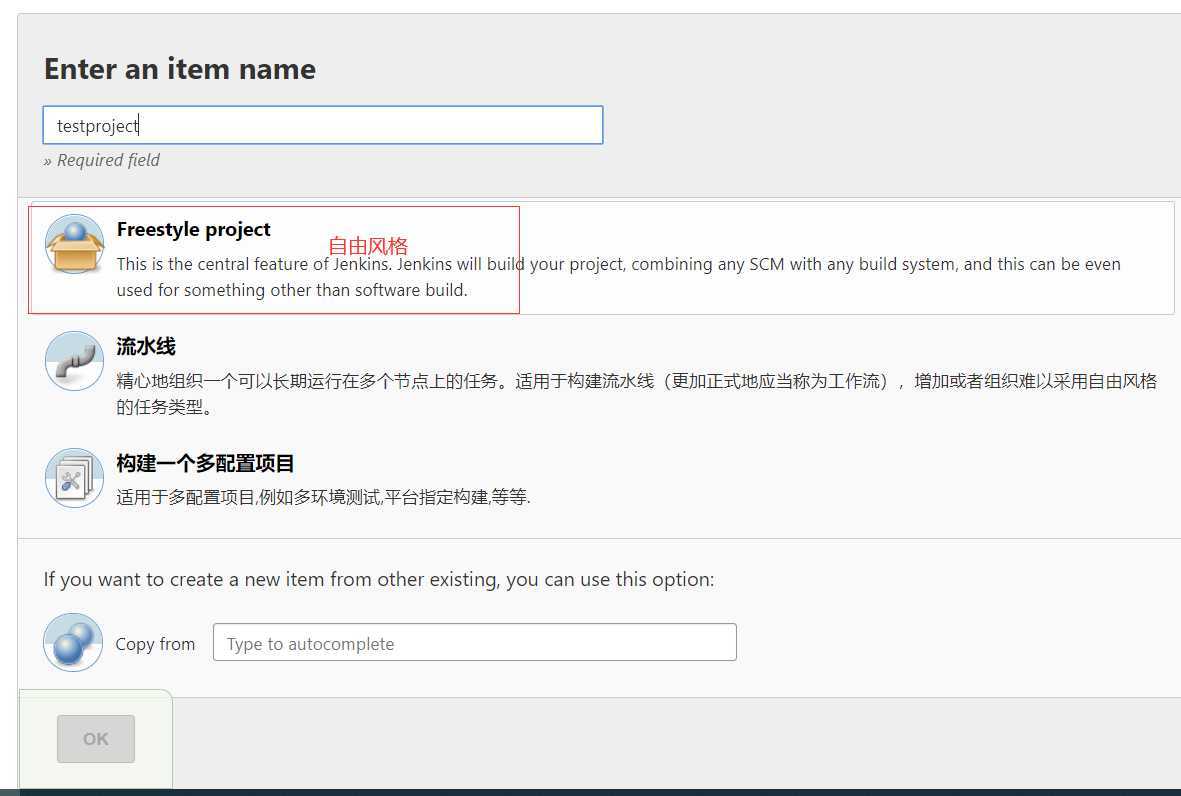Click the bottom dark status bar
Image resolution: width=1181 pixels, height=796 pixels.
point(590,791)
